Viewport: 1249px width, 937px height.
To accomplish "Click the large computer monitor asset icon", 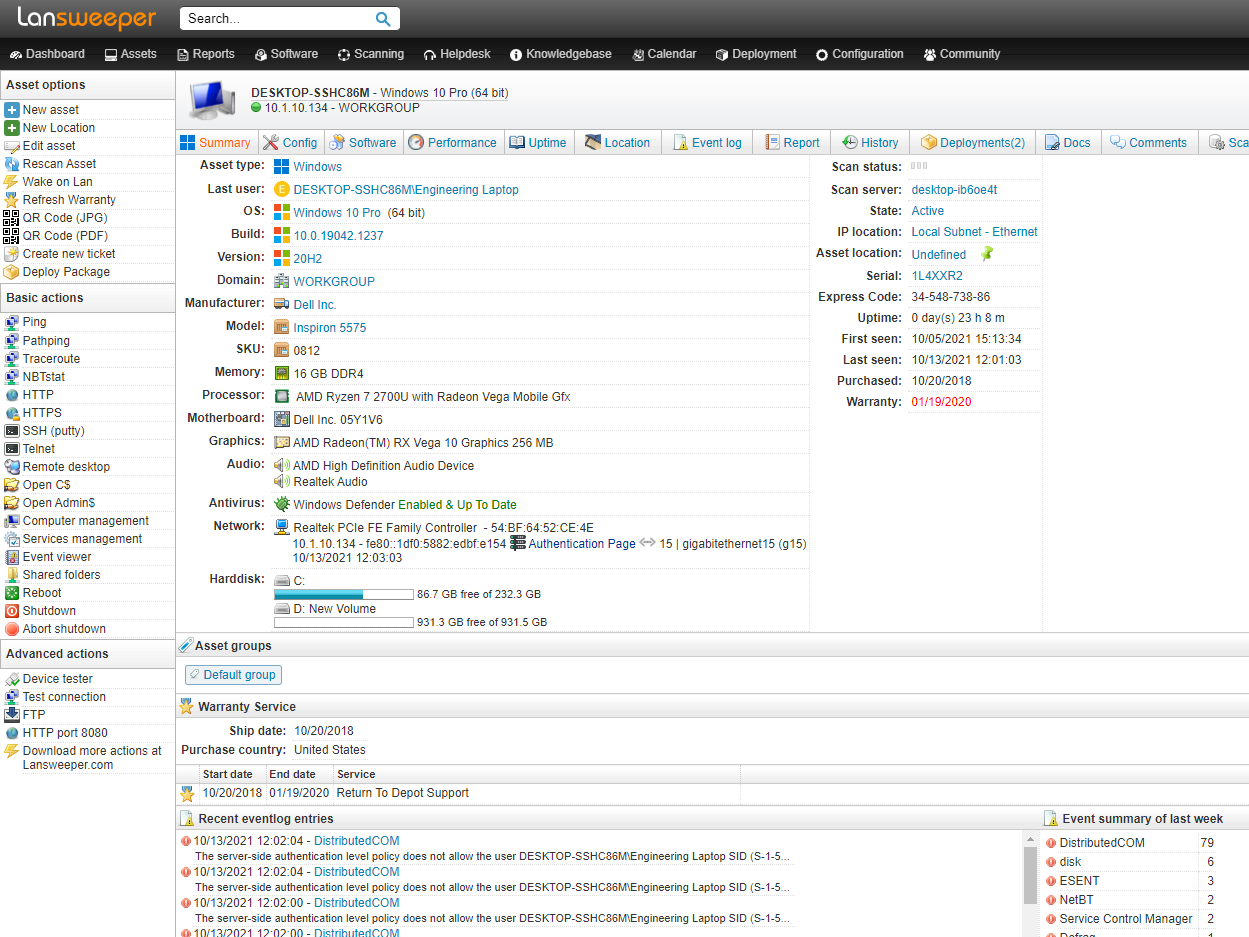I will point(211,100).
